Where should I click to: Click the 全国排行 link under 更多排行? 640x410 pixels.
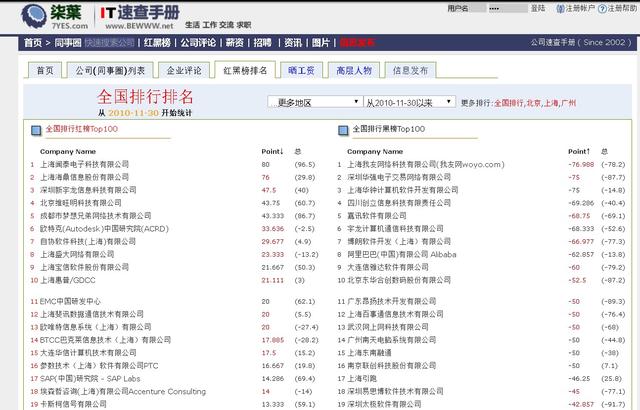click(x=509, y=103)
